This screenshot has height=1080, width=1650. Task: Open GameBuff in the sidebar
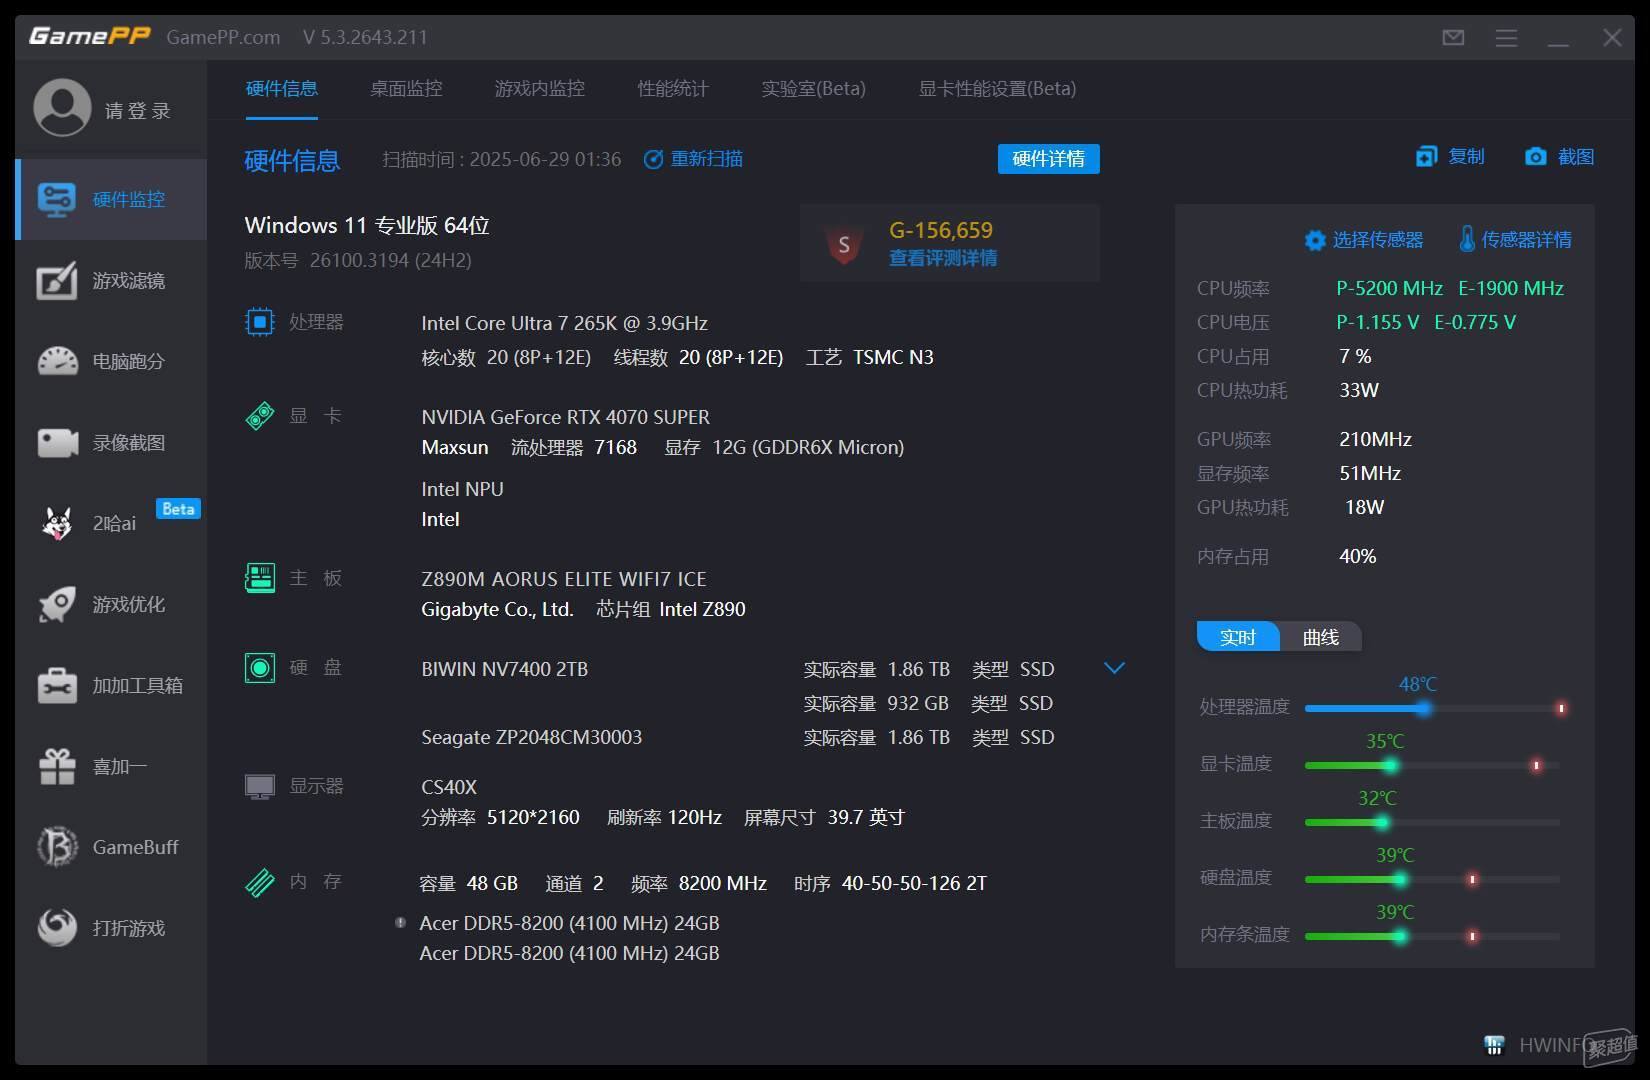[x=111, y=847]
